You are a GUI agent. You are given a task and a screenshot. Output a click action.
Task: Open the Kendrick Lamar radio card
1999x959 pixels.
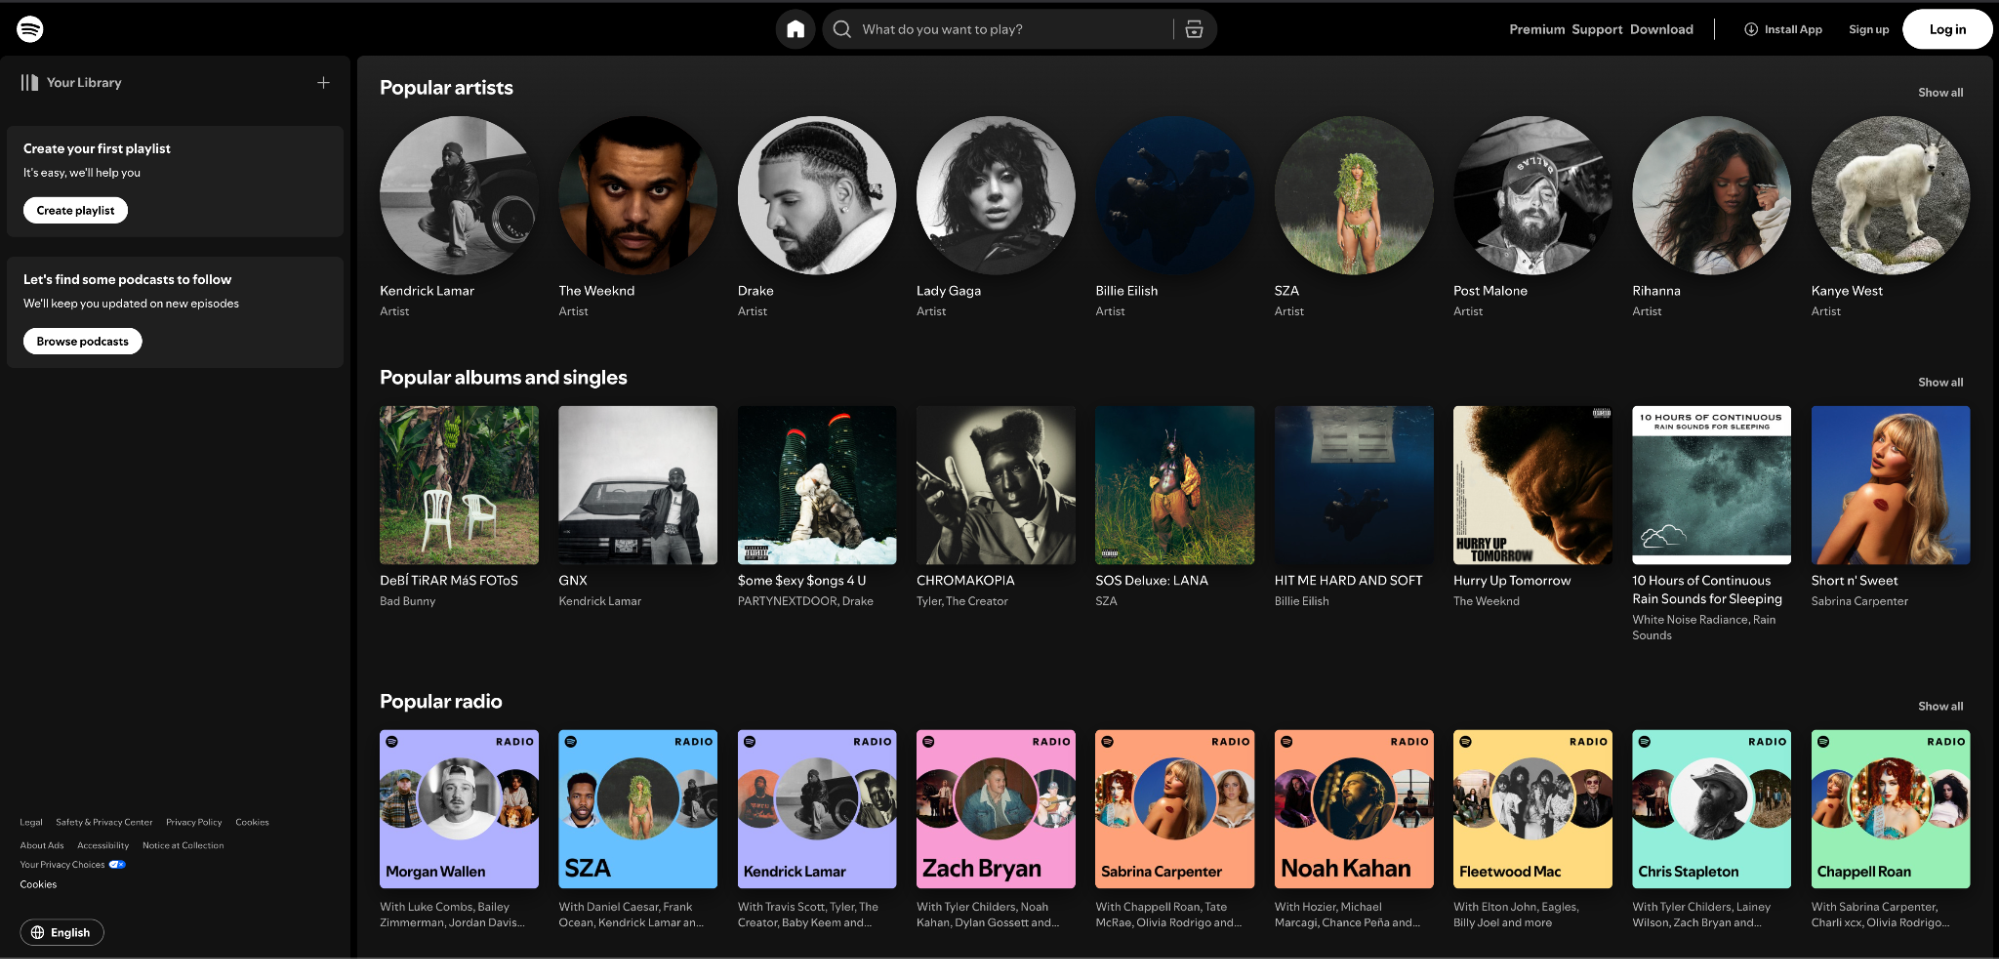(x=817, y=809)
